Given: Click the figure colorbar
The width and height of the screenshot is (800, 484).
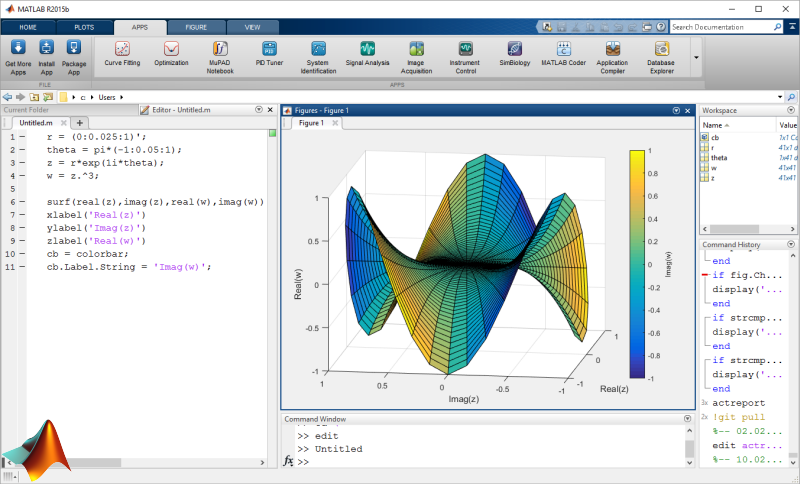Looking at the screenshot, I should point(637,264).
